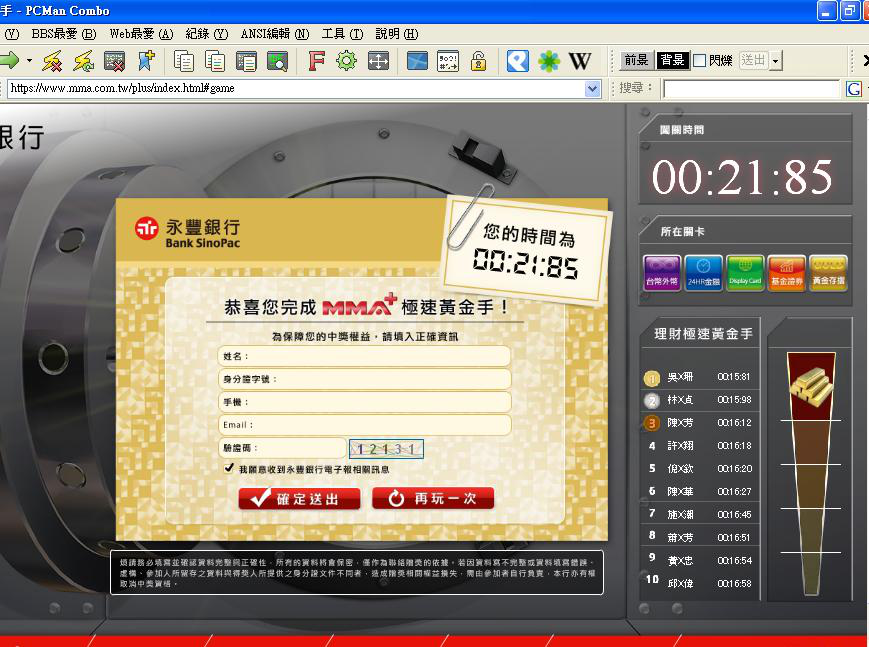The image size is (869, 647).
Task: Click the green forward arrow toolbar icon
Action: pyautogui.click(x=8, y=60)
